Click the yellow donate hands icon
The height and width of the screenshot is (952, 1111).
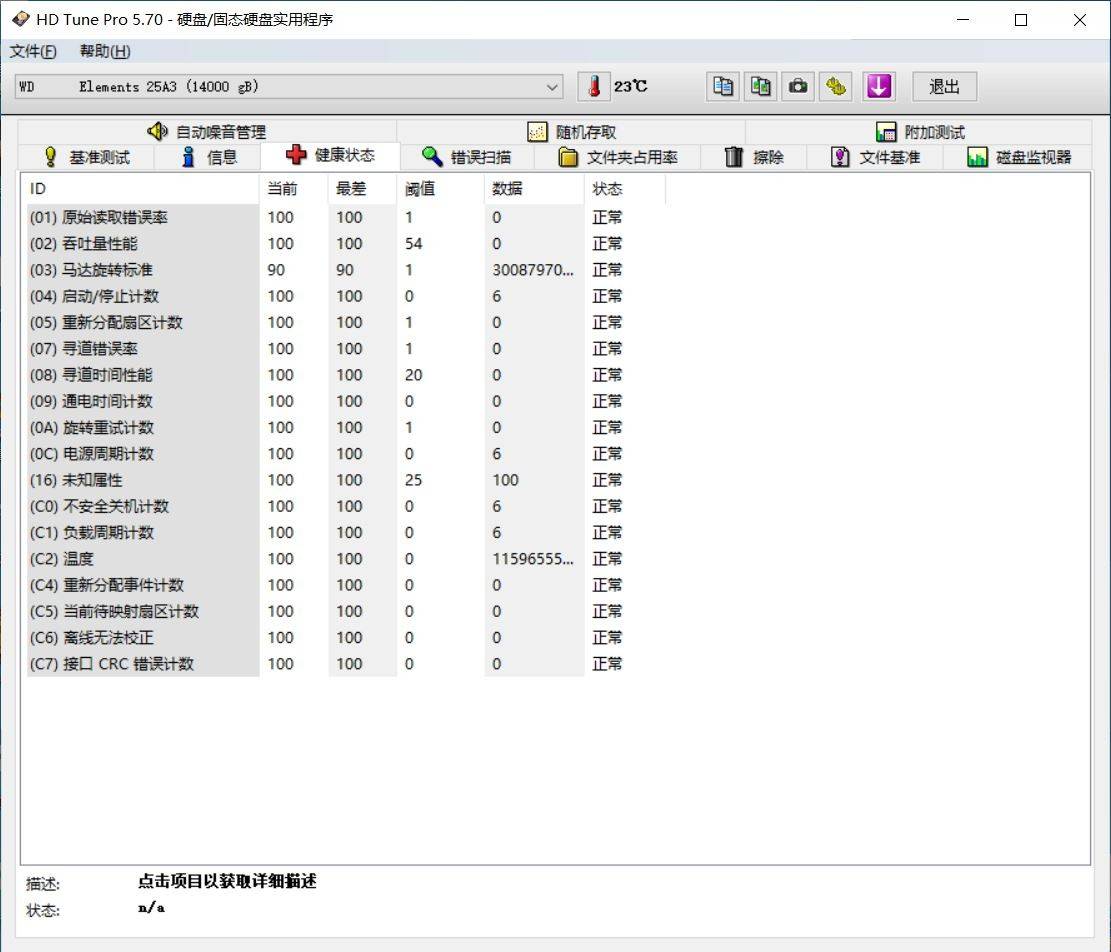(x=836, y=86)
